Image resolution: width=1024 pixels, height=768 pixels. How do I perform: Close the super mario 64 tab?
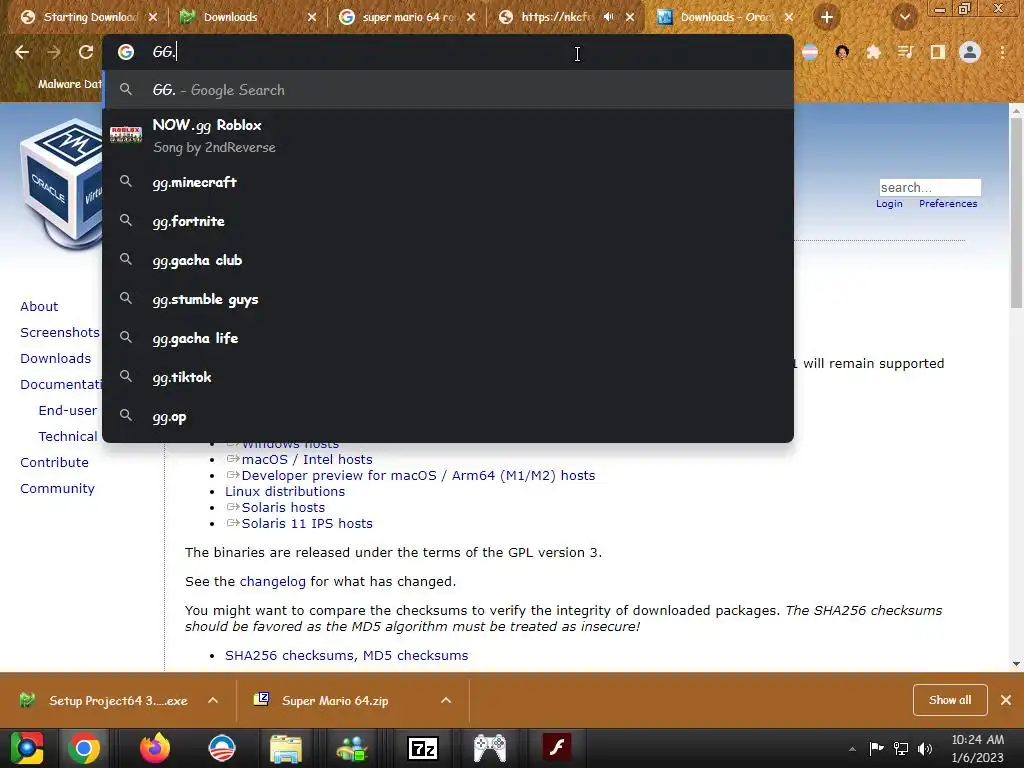click(x=471, y=17)
